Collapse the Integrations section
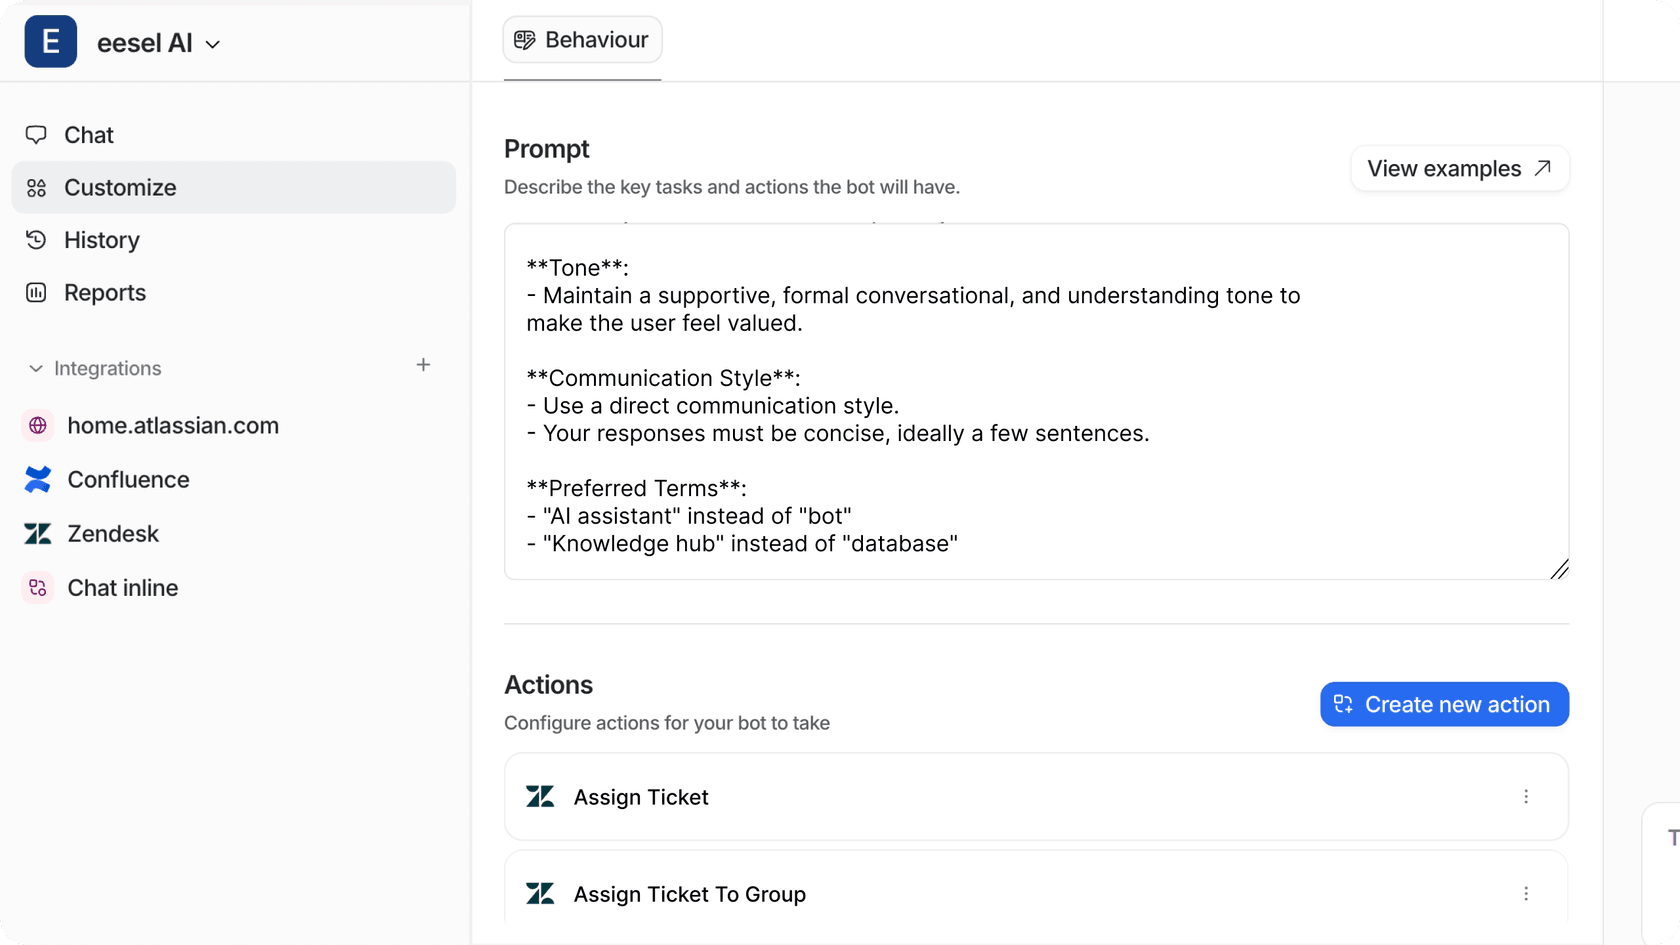 point(95,368)
